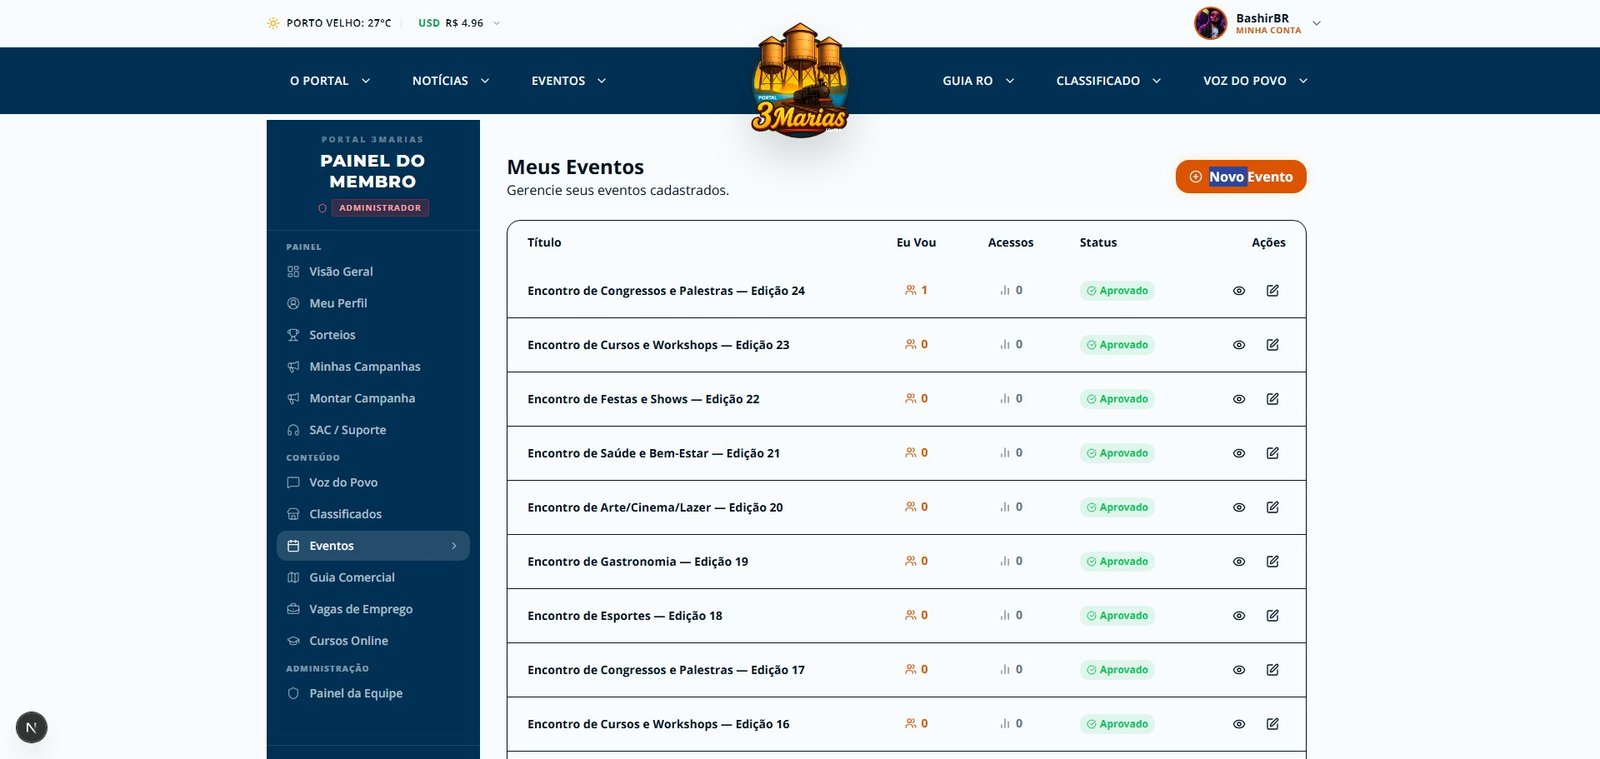Select Montar Campanha sidebar item
1600x759 pixels.
373,398
